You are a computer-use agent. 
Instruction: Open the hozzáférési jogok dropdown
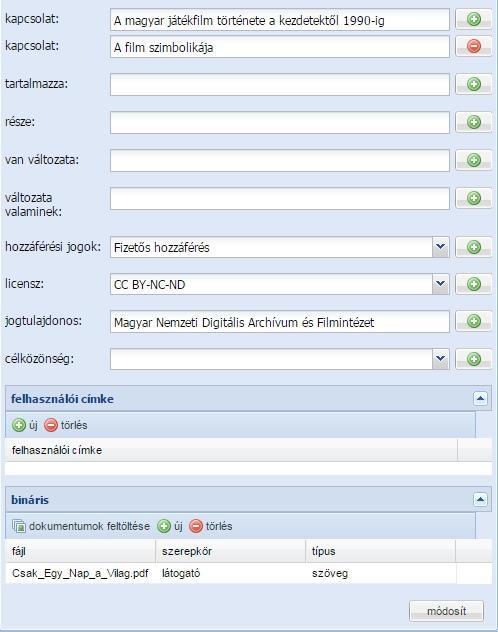[x=440, y=247]
